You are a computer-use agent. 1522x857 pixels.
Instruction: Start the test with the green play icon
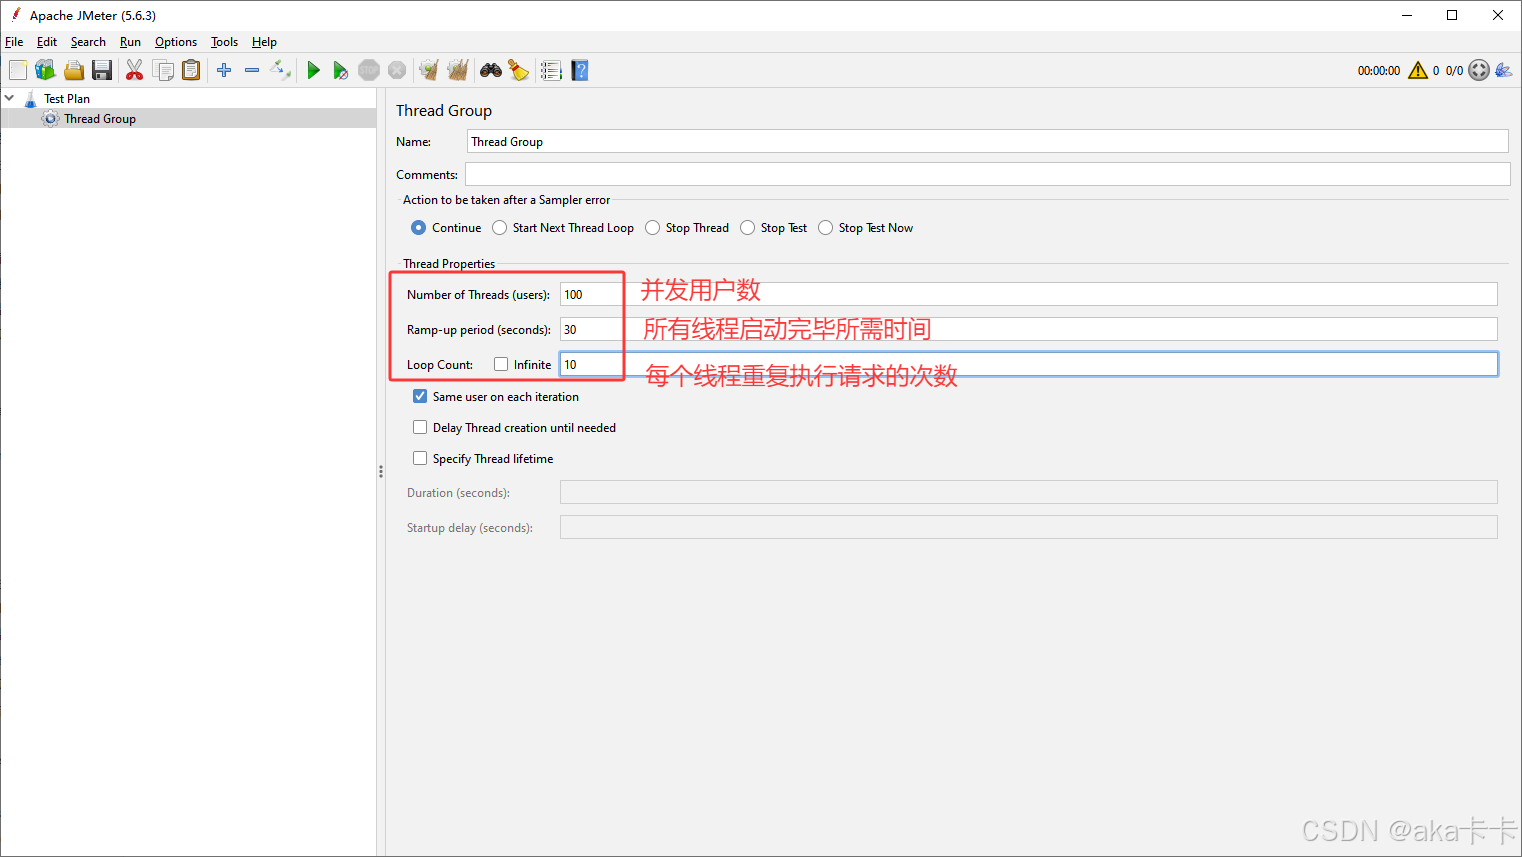coord(313,70)
